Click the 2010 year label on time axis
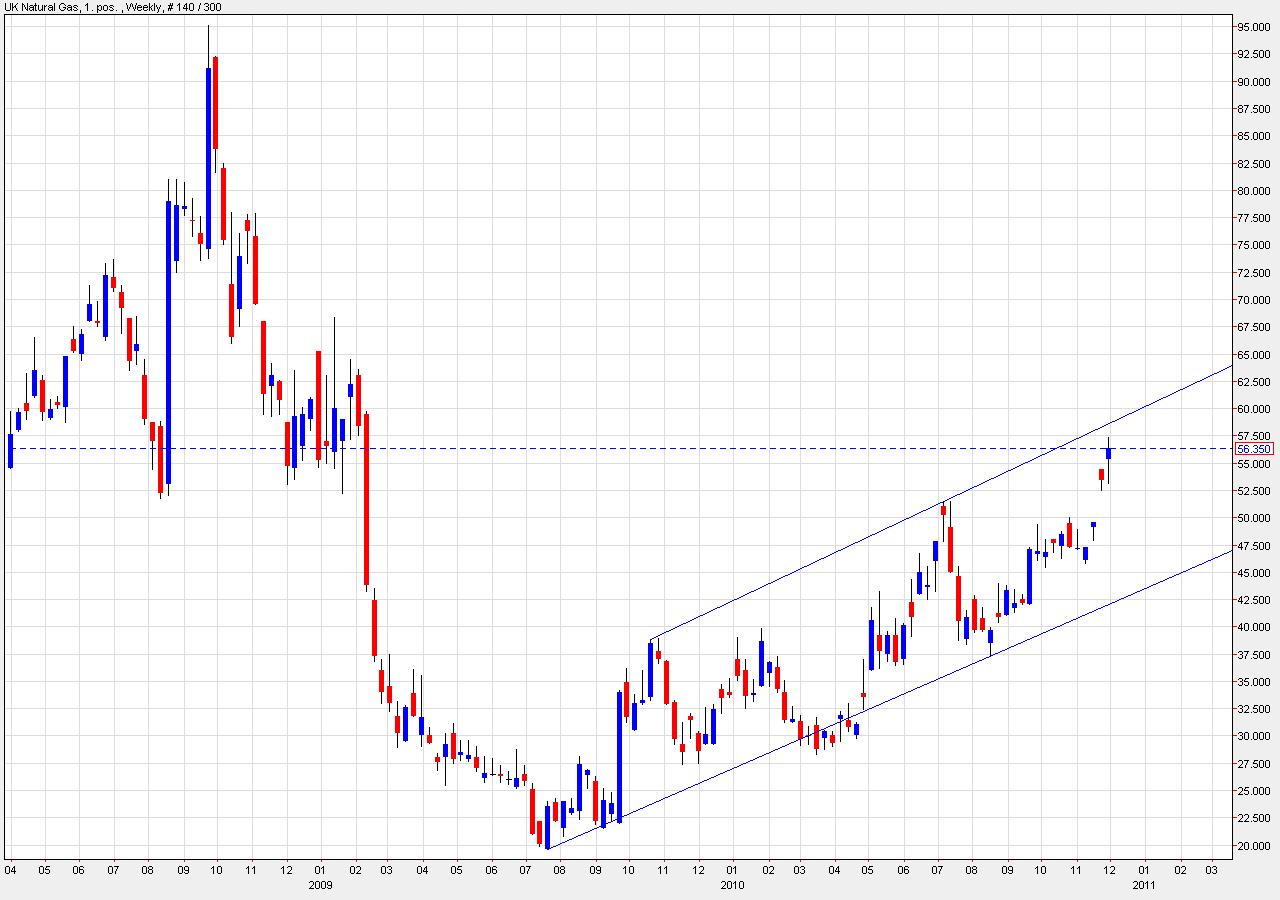The width and height of the screenshot is (1280, 900). [732, 885]
